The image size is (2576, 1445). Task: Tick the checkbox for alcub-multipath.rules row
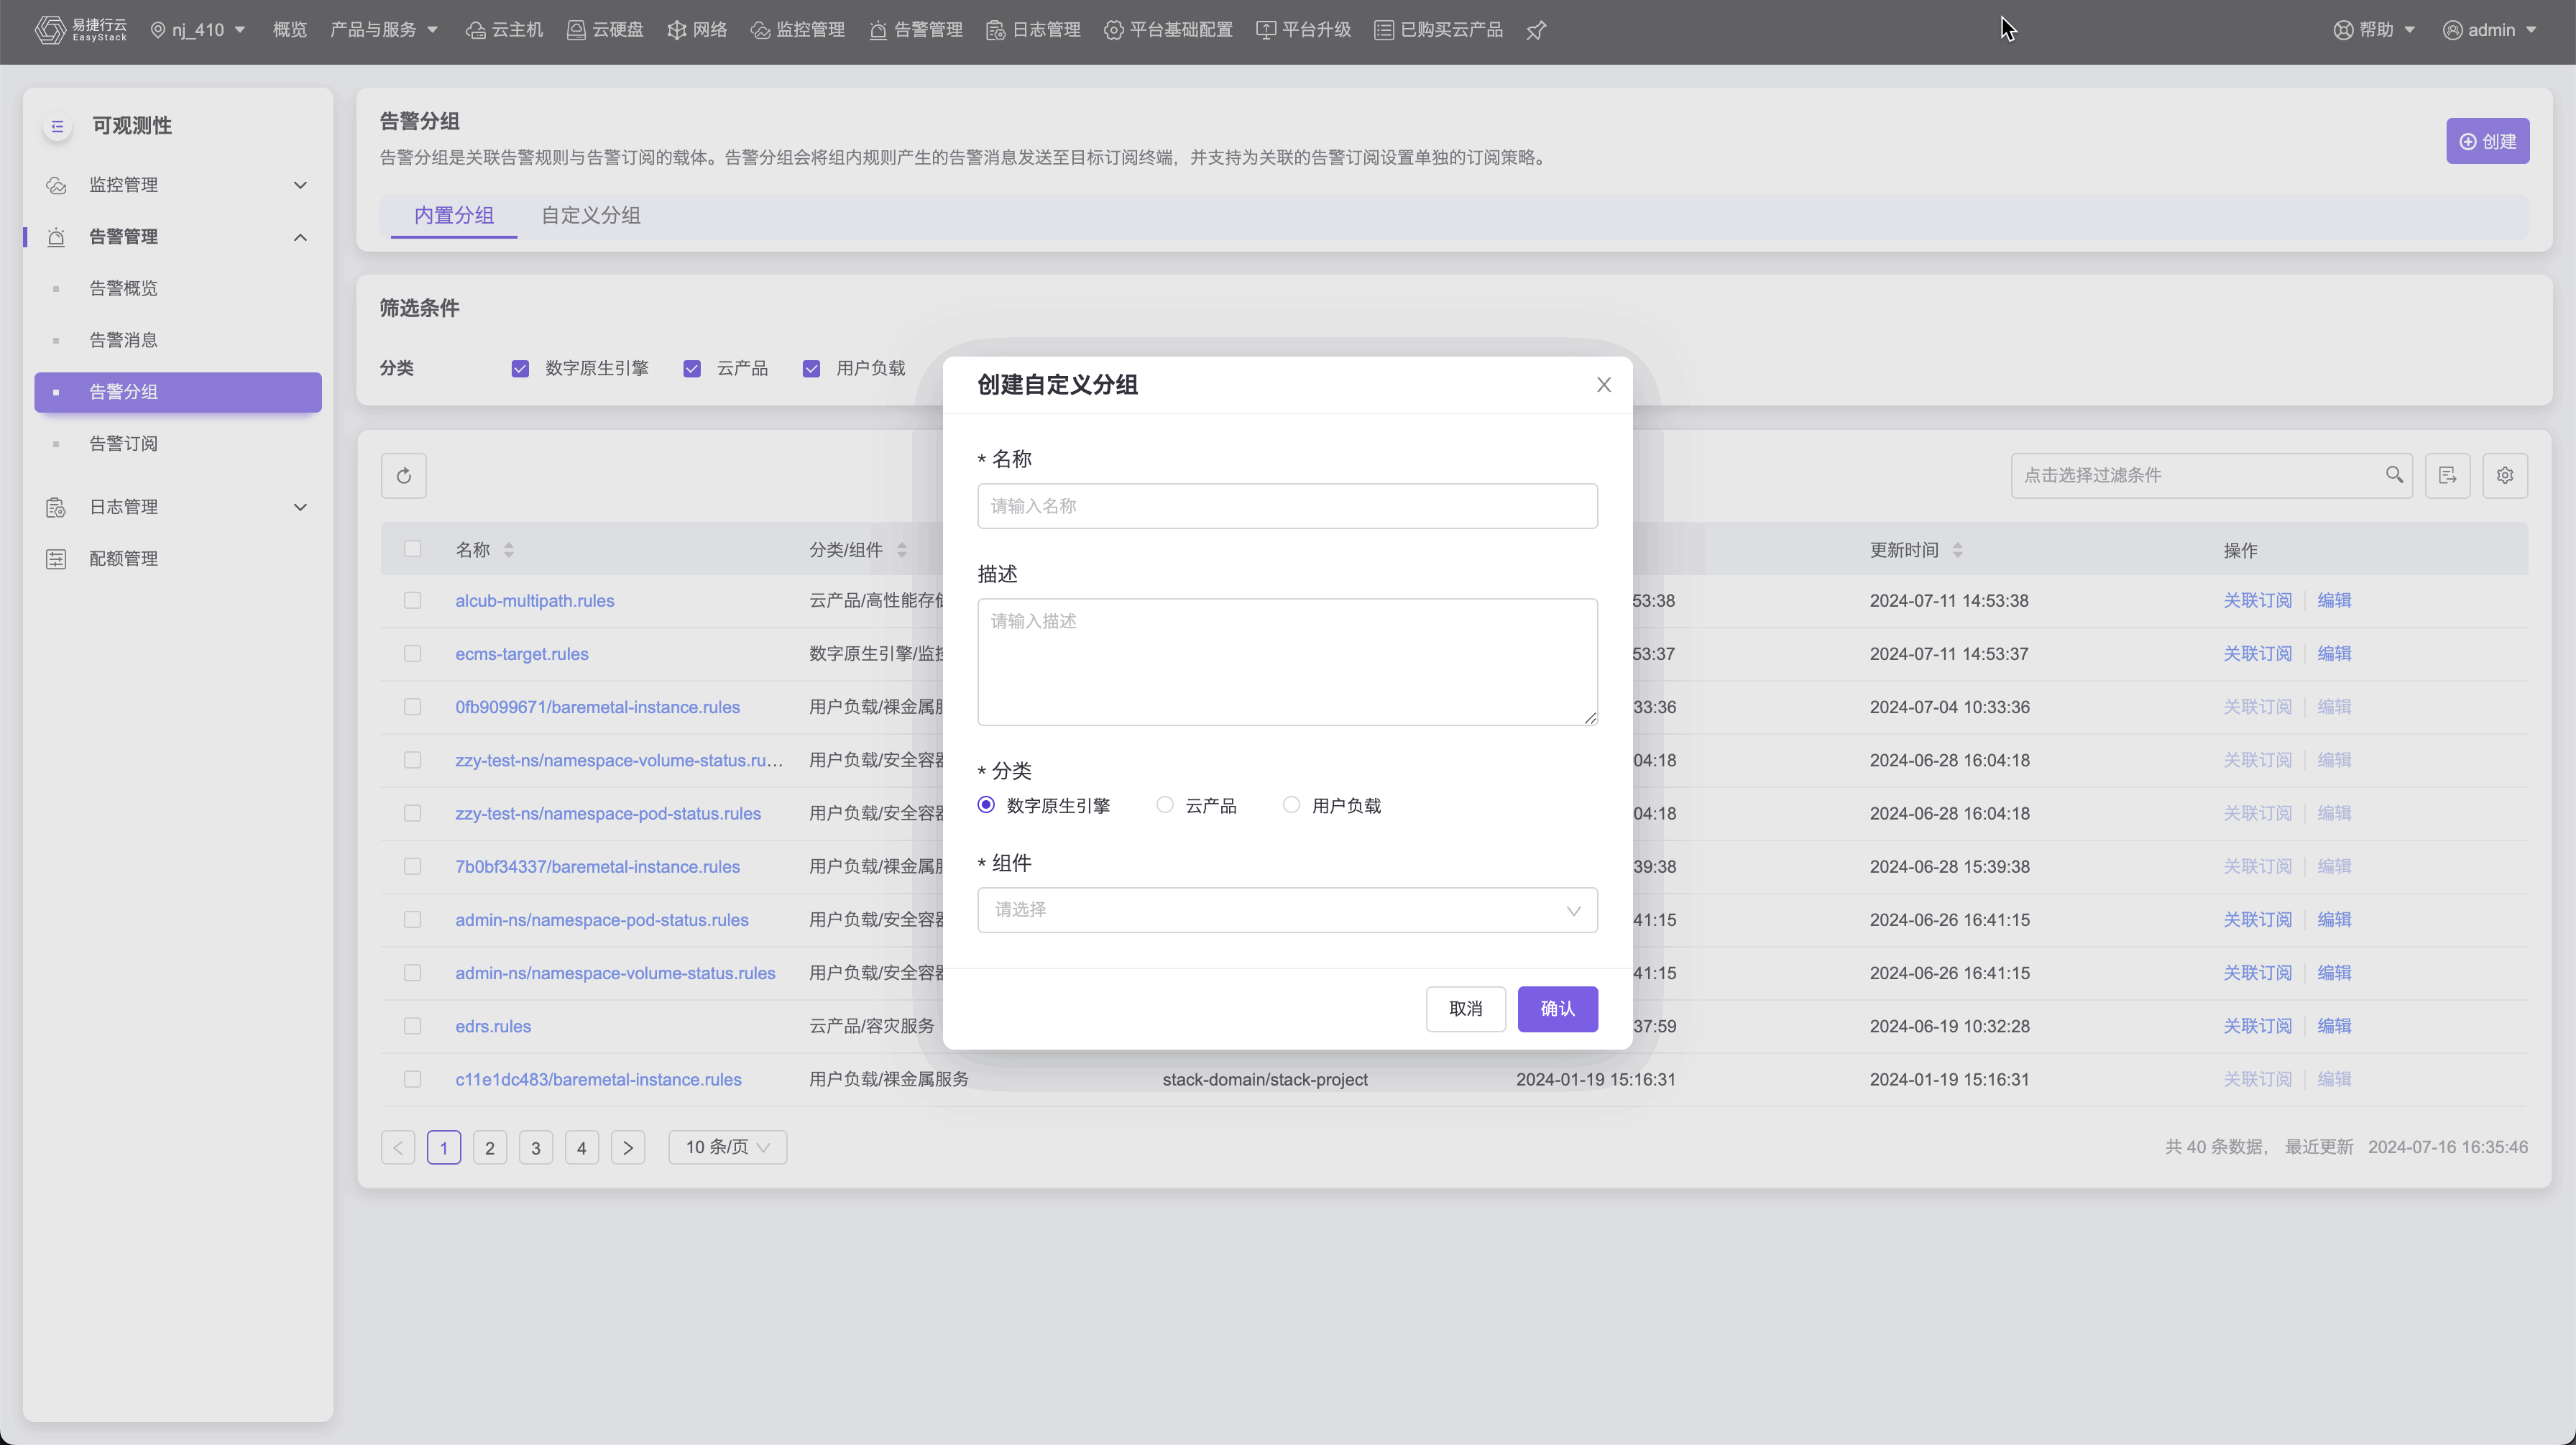coord(412,601)
